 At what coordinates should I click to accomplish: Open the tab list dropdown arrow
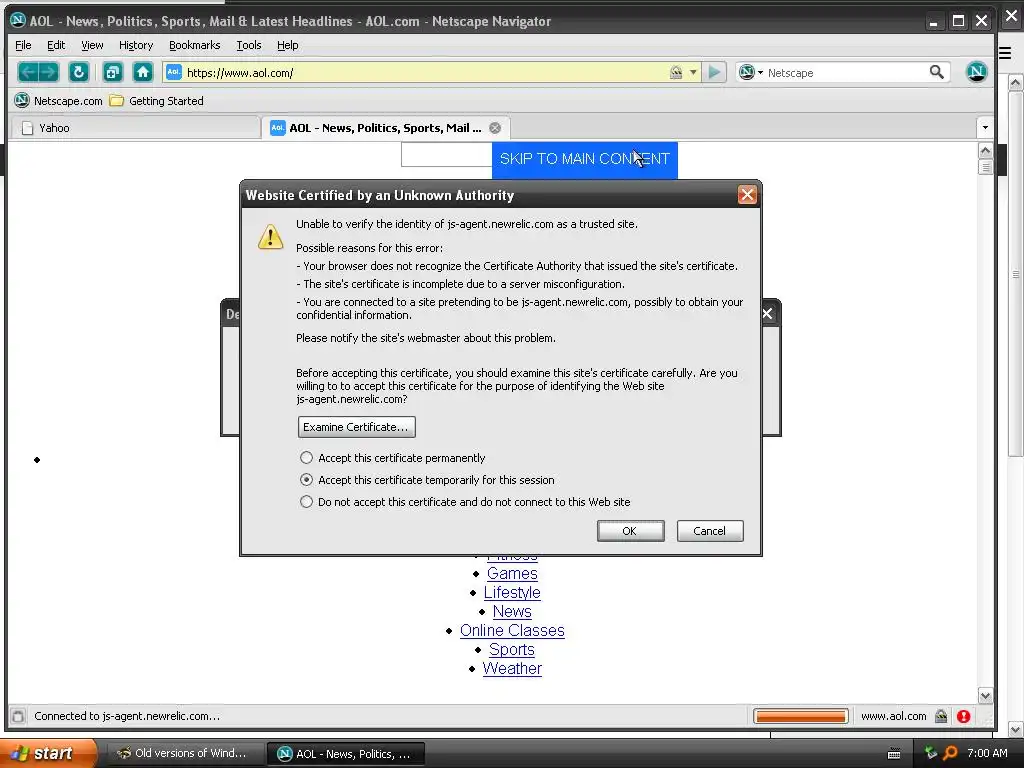[985, 127]
